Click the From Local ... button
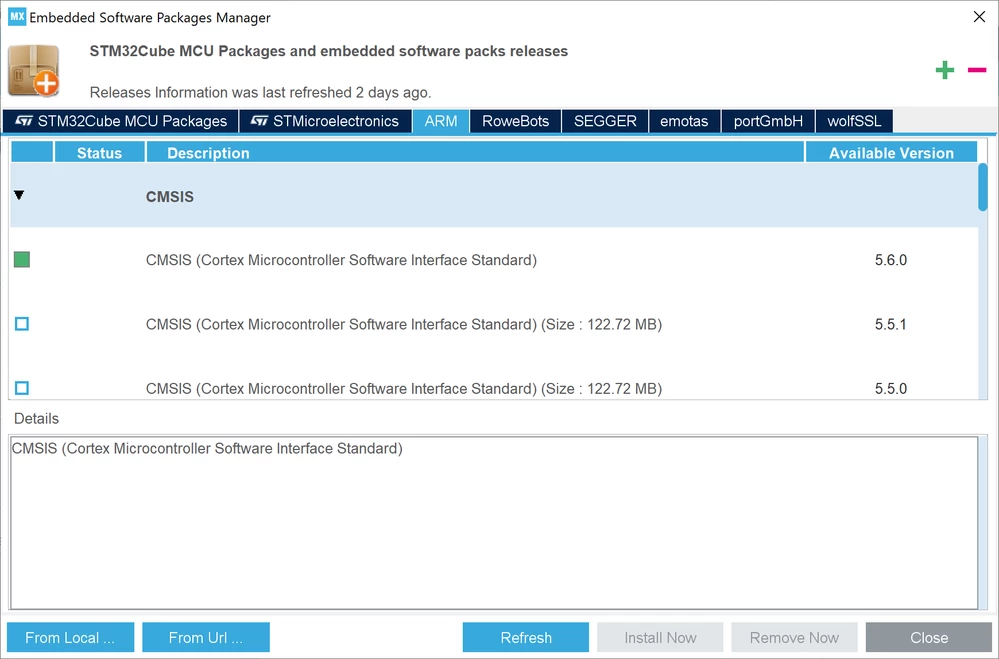 click(70, 637)
